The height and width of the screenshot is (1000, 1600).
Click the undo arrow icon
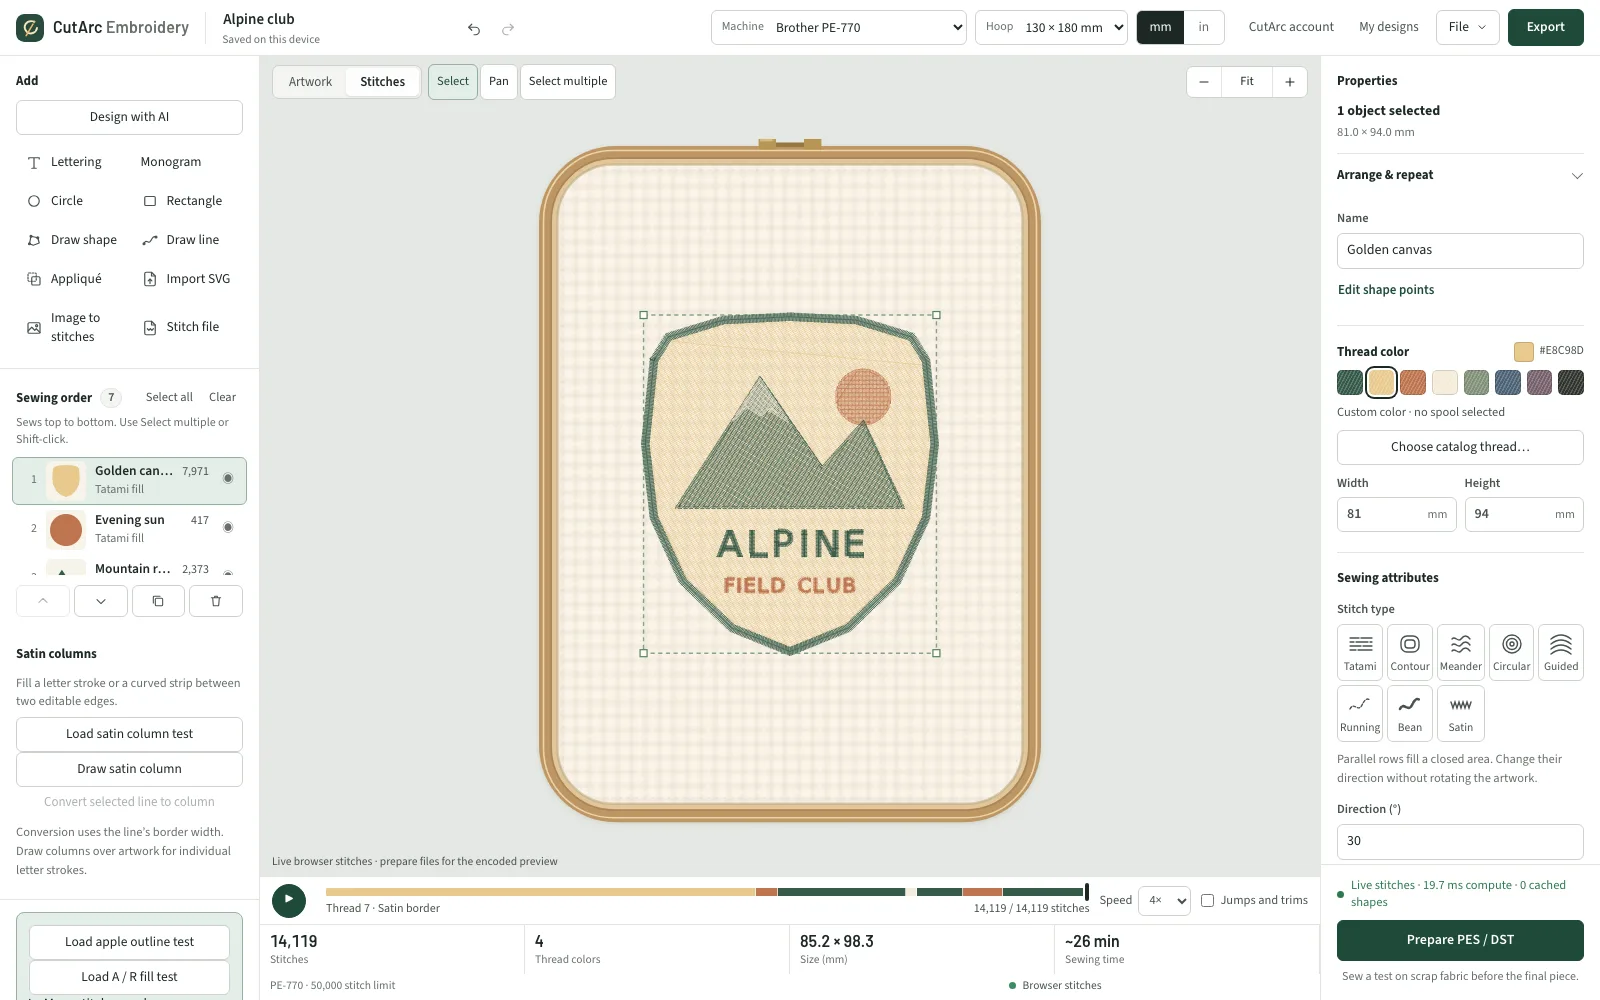pos(474,29)
